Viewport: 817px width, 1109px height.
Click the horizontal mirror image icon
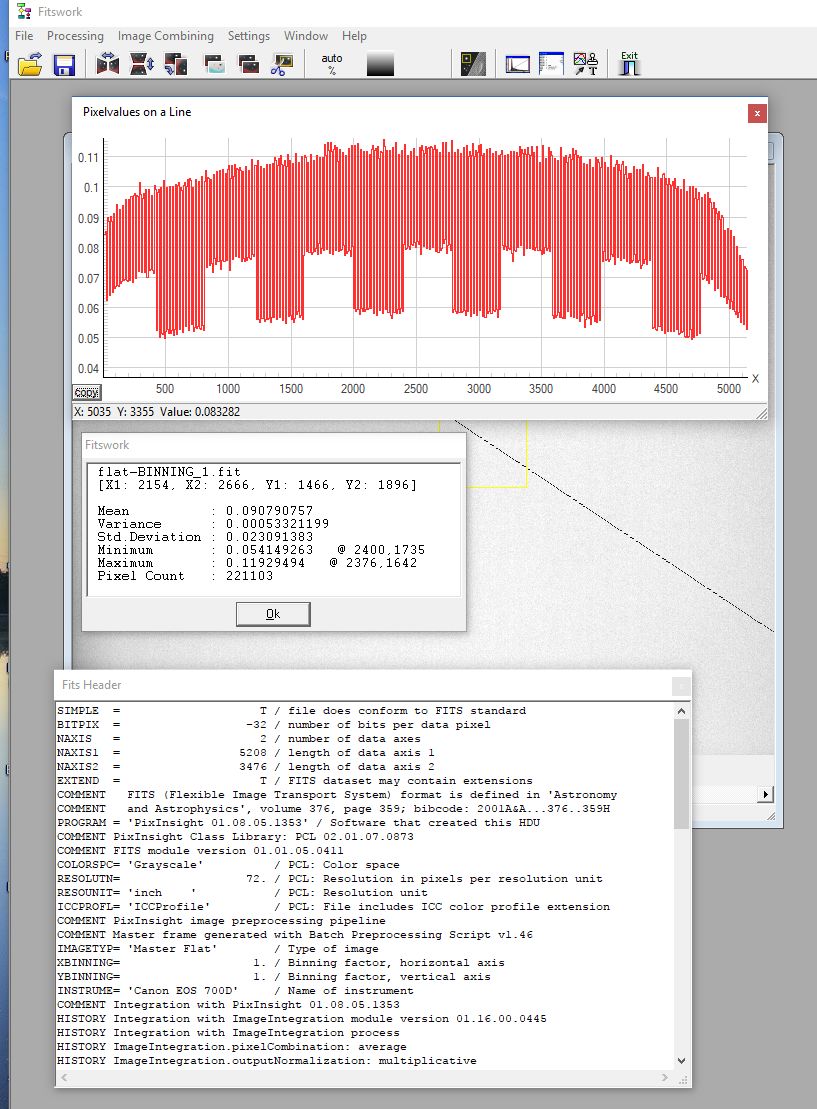[107, 65]
